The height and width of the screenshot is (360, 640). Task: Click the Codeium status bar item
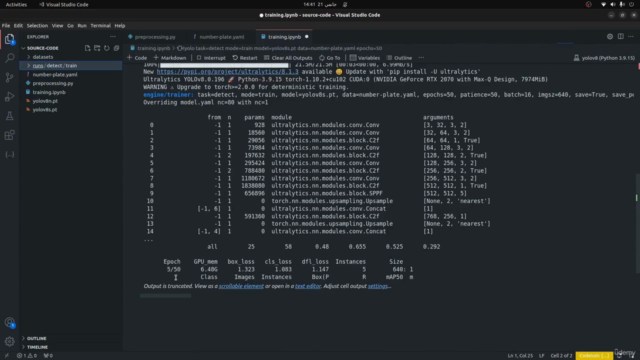click(594, 356)
